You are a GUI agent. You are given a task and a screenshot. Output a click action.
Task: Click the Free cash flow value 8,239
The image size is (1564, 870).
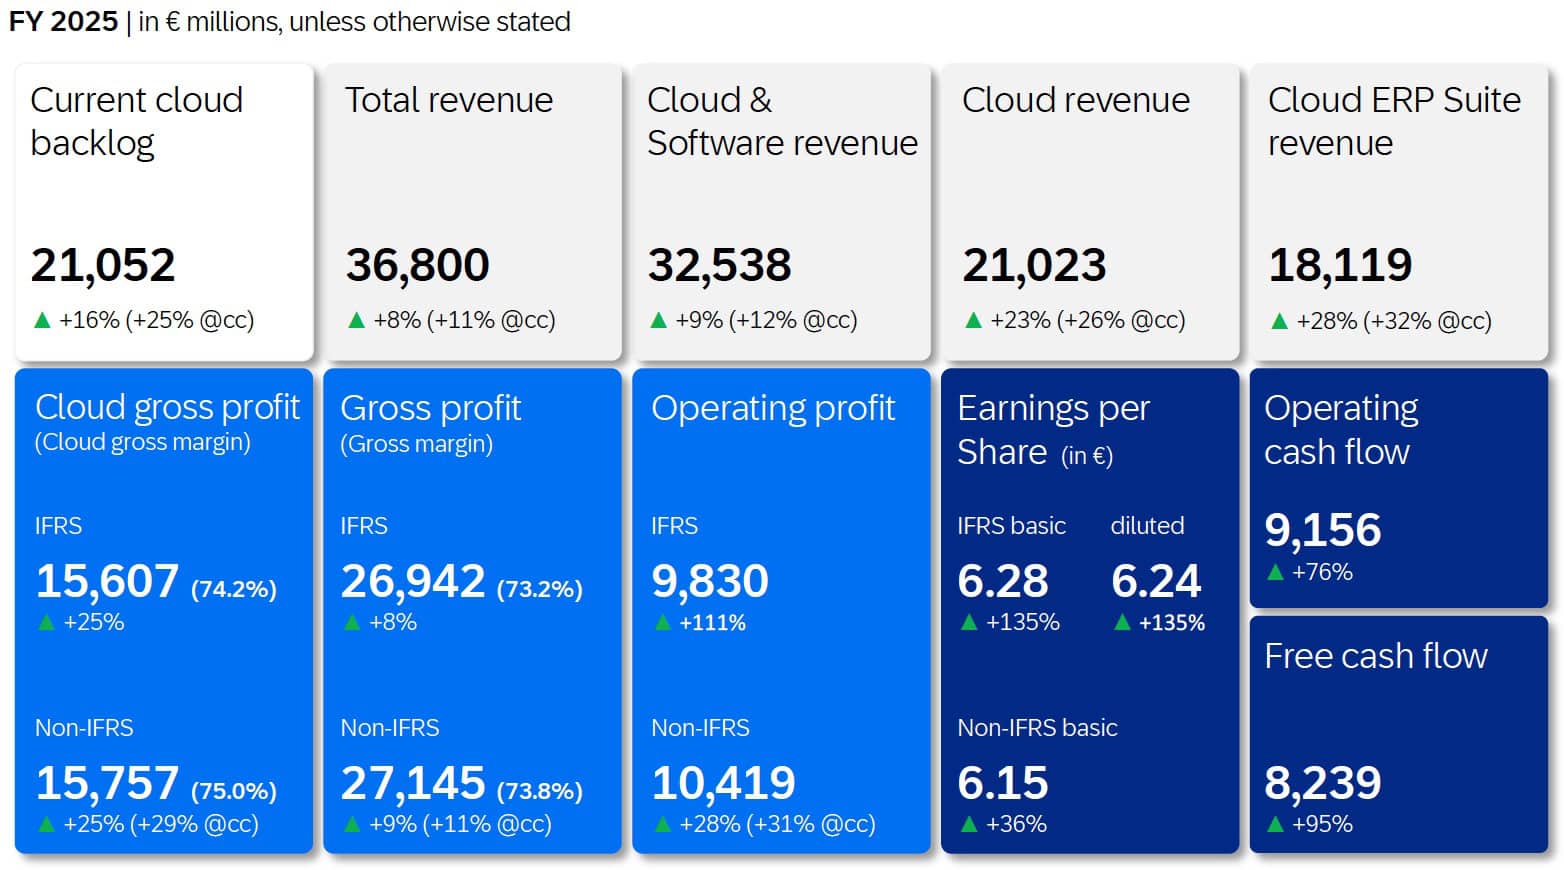(x=1322, y=783)
